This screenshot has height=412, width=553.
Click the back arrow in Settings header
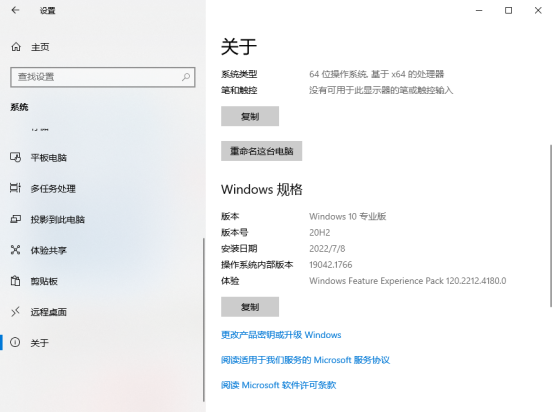(15, 10)
